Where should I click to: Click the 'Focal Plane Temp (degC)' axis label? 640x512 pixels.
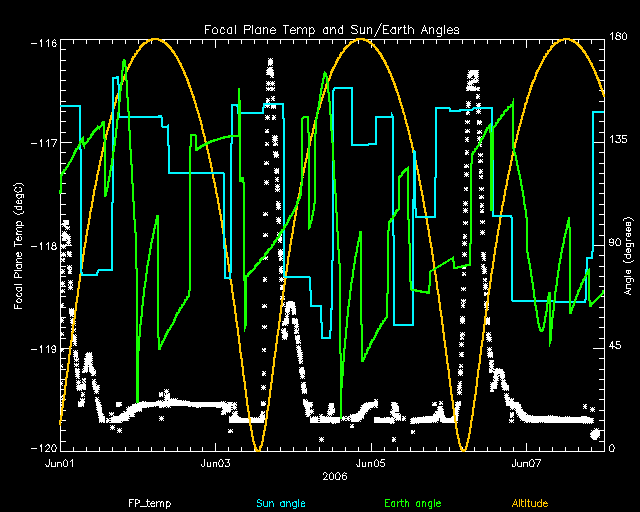[20, 245]
